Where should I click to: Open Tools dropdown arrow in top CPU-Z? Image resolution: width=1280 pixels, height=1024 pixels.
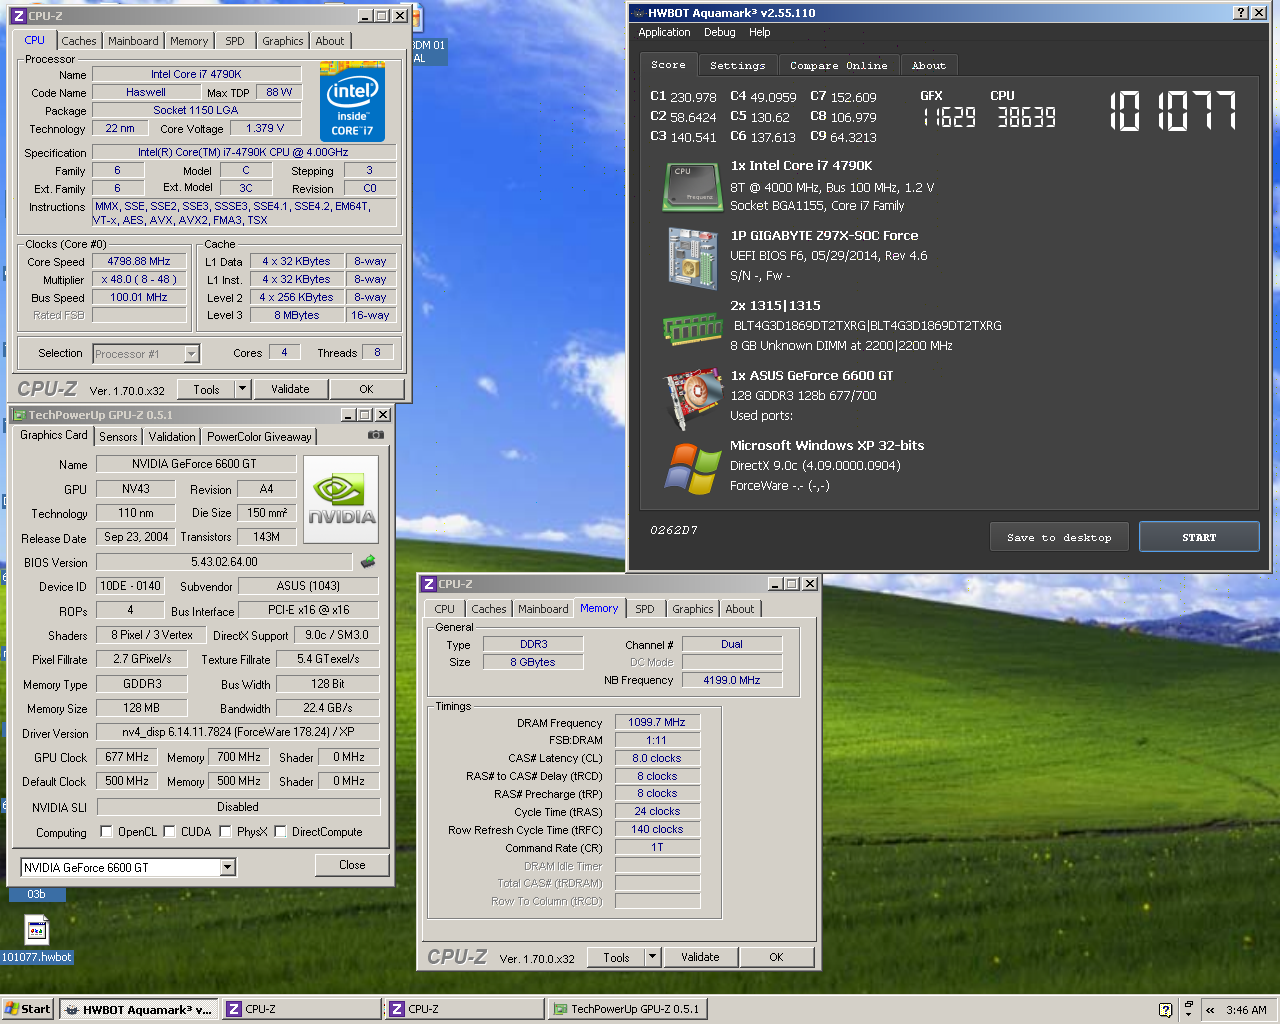(x=242, y=389)
